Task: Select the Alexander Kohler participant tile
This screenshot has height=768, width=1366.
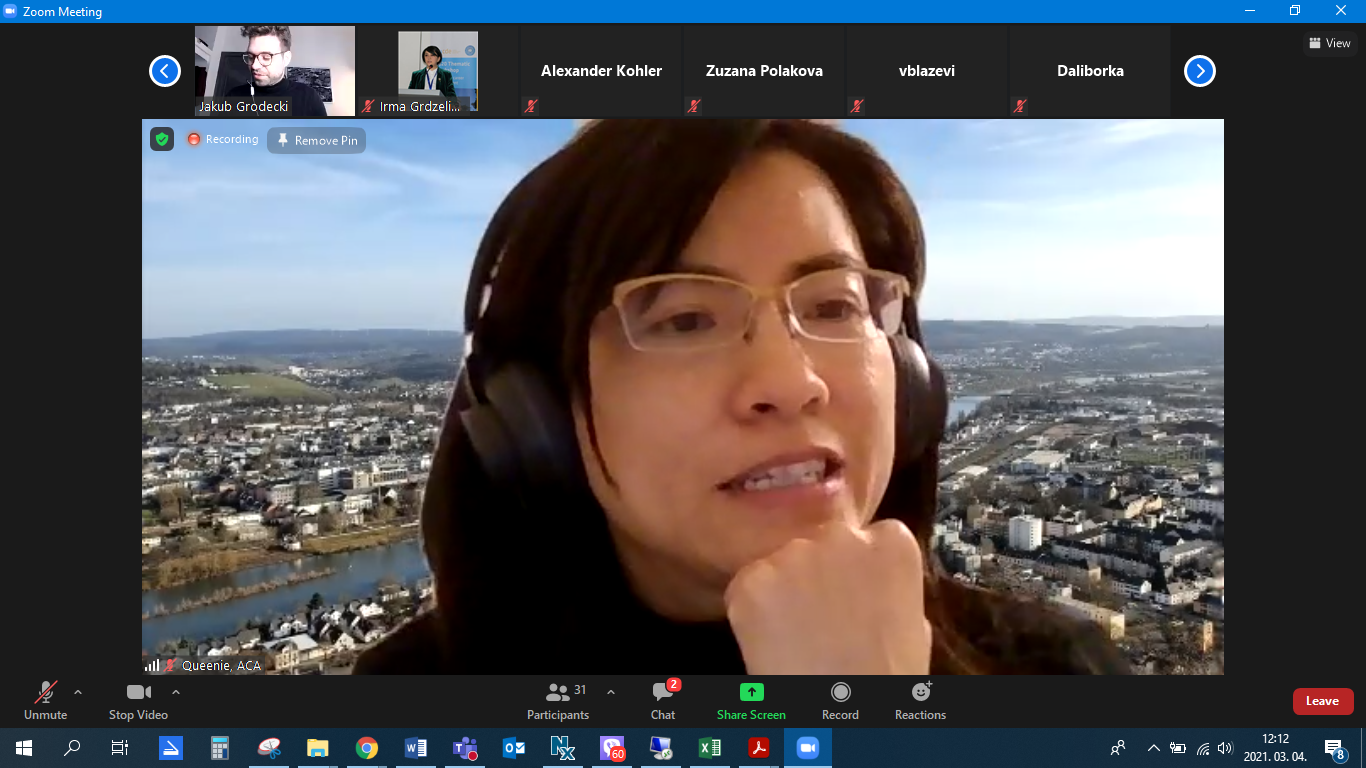Action: click(x=601, y=71)
